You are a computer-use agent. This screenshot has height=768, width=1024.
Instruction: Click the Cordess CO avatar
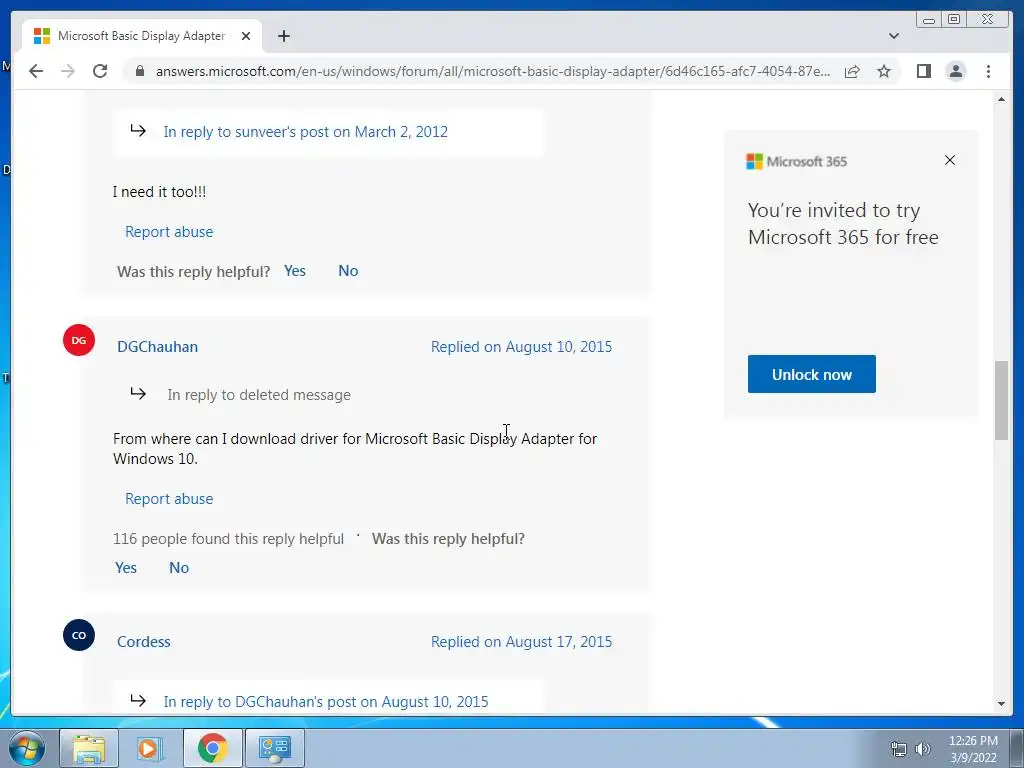tap(79, 635)
